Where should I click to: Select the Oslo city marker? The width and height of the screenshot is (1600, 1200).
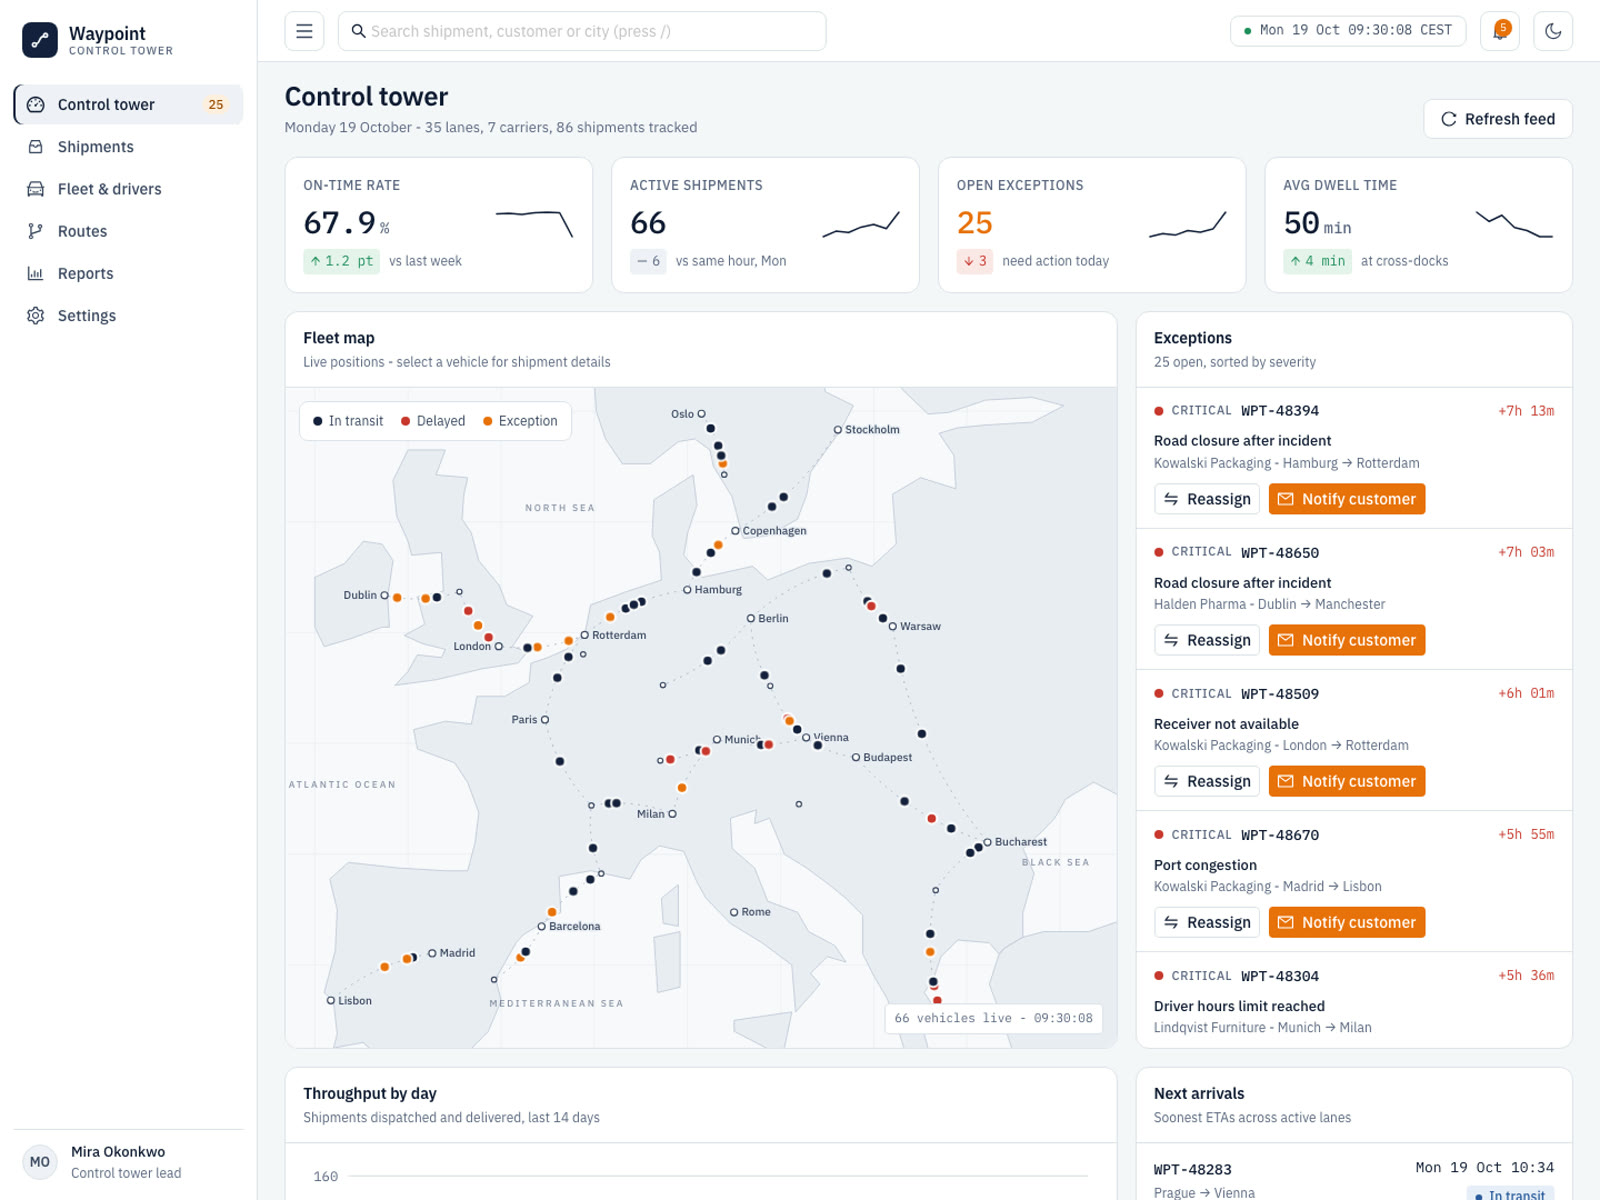click(701, 414)
